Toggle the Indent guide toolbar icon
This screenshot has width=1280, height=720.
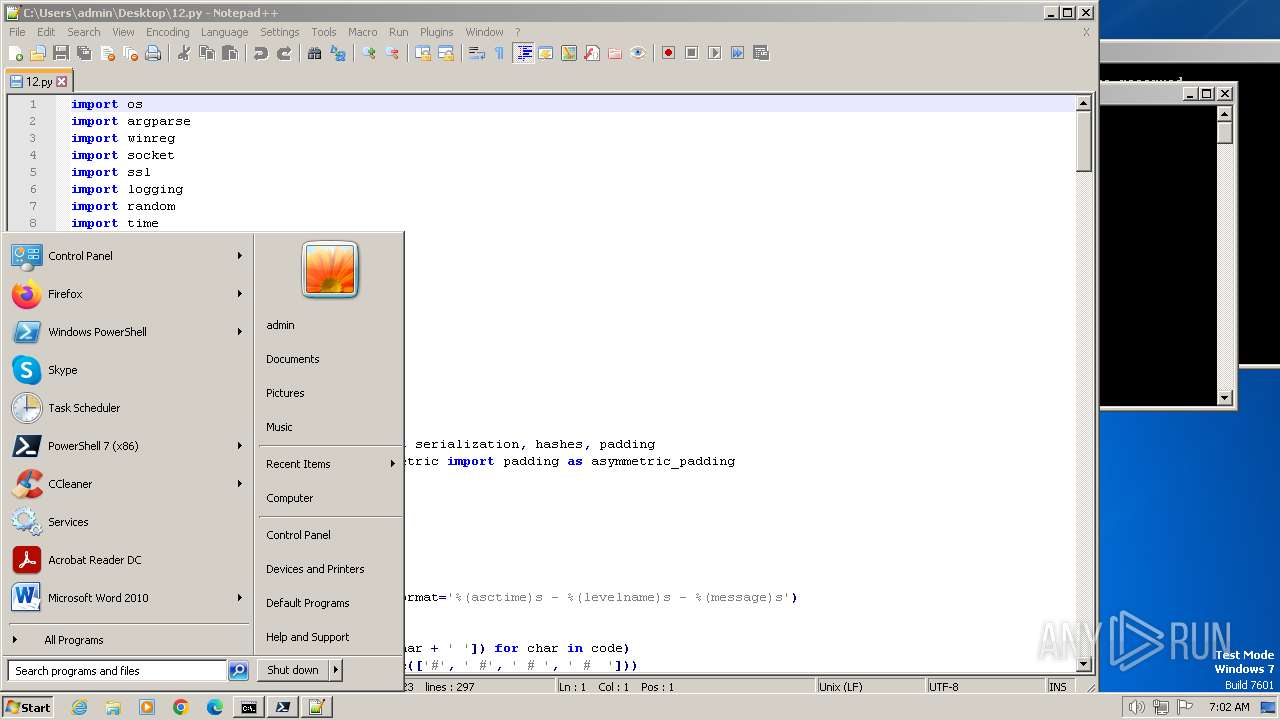(523, 53)
